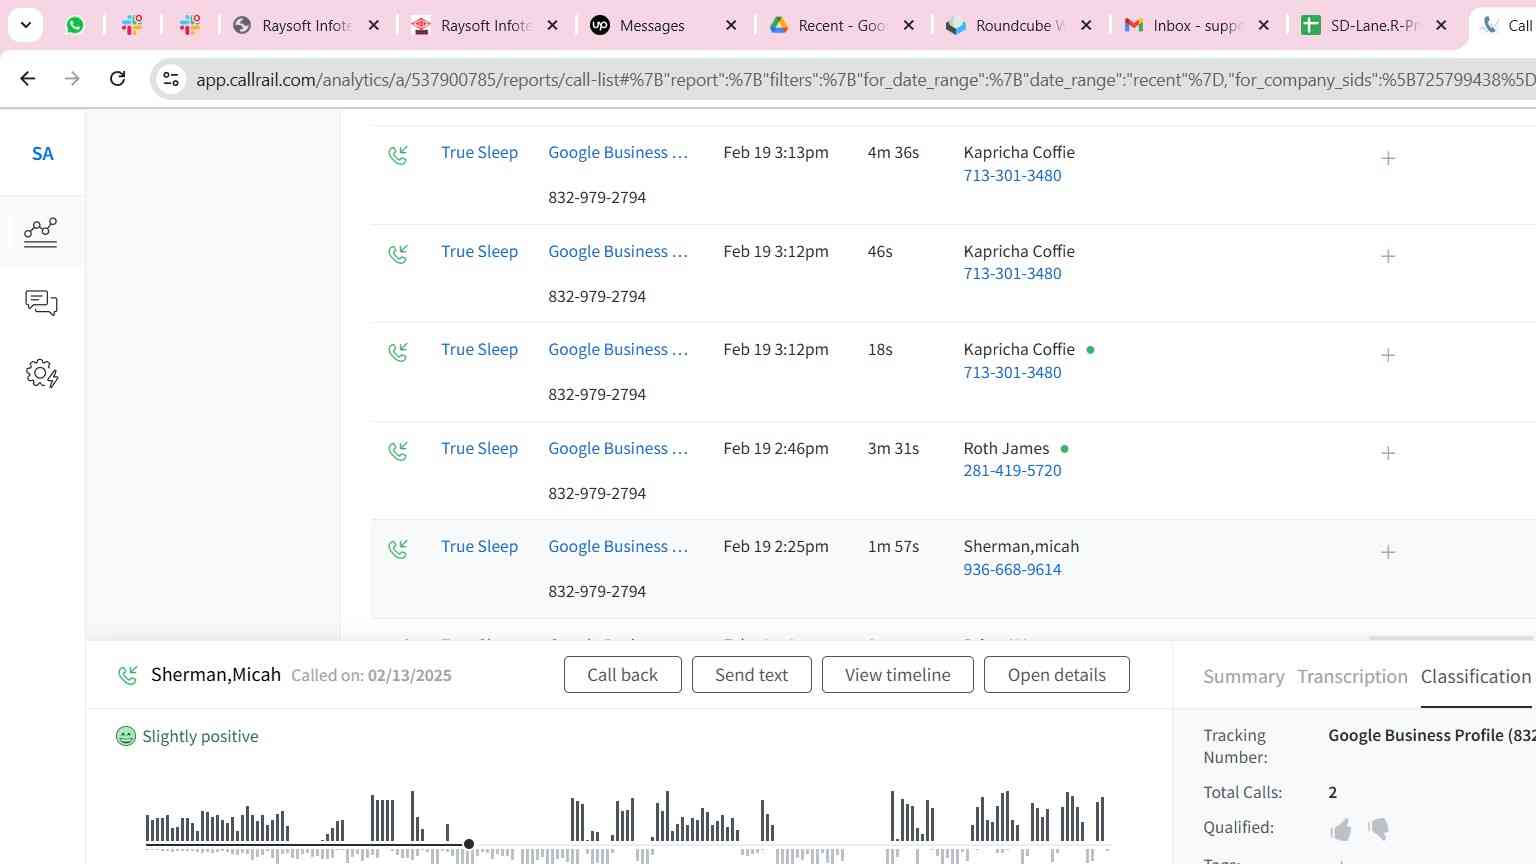Close the Messages browser tab
The height and width of the screenshot is (864, 1536).
(x=731, y=26)
